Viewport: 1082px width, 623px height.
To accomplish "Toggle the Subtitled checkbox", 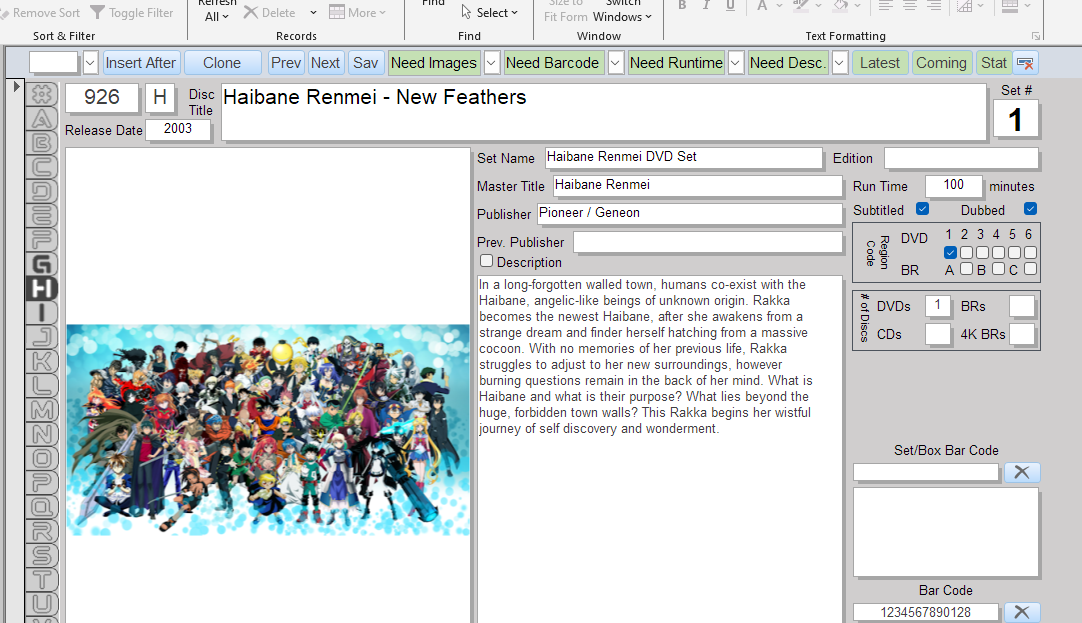I will click(x=922, y=208).
